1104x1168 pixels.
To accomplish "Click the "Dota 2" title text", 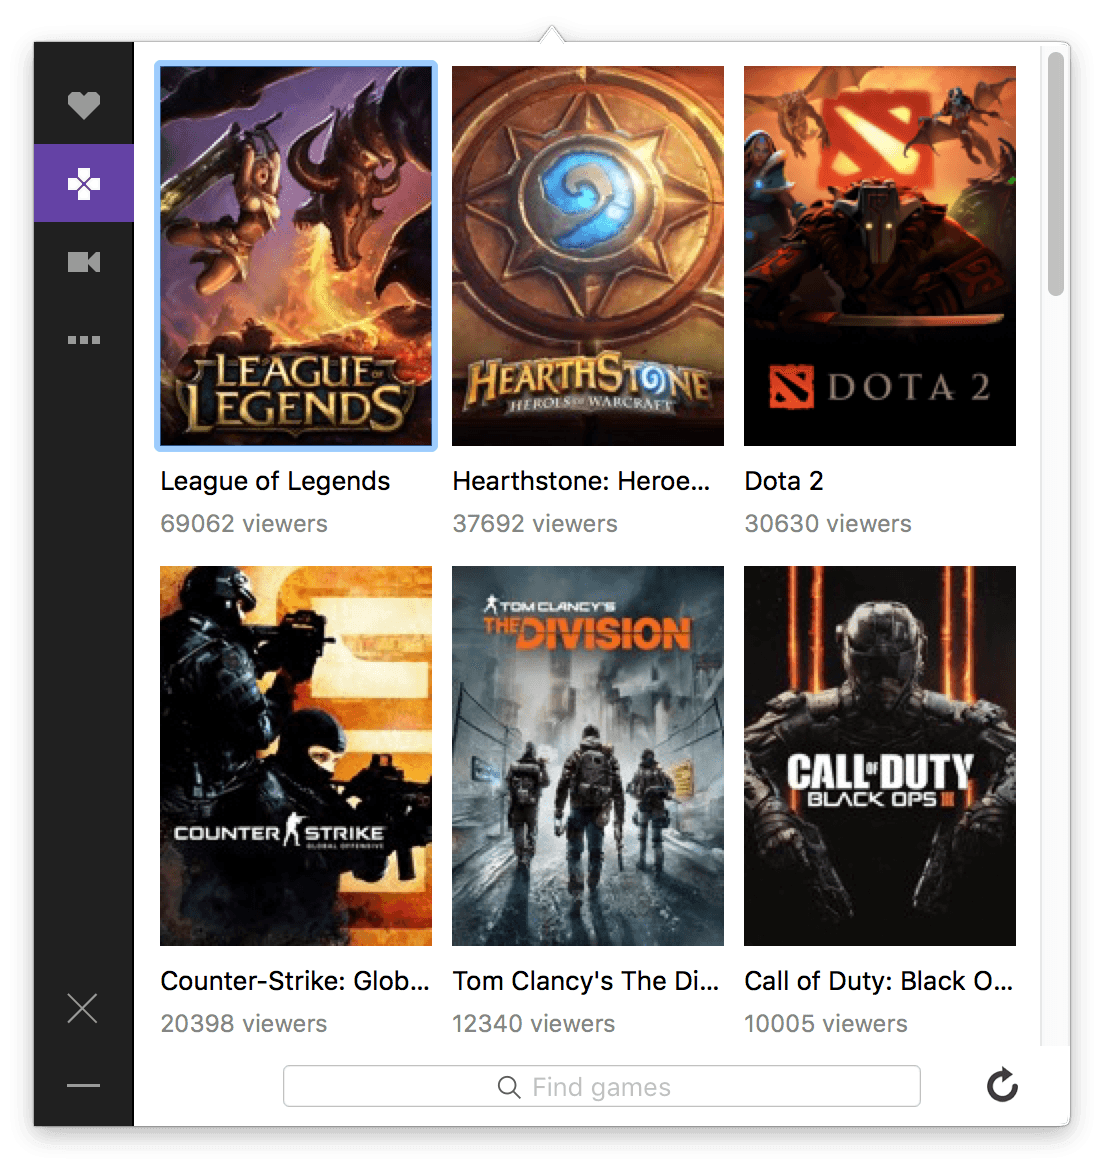I will (784, 481).
